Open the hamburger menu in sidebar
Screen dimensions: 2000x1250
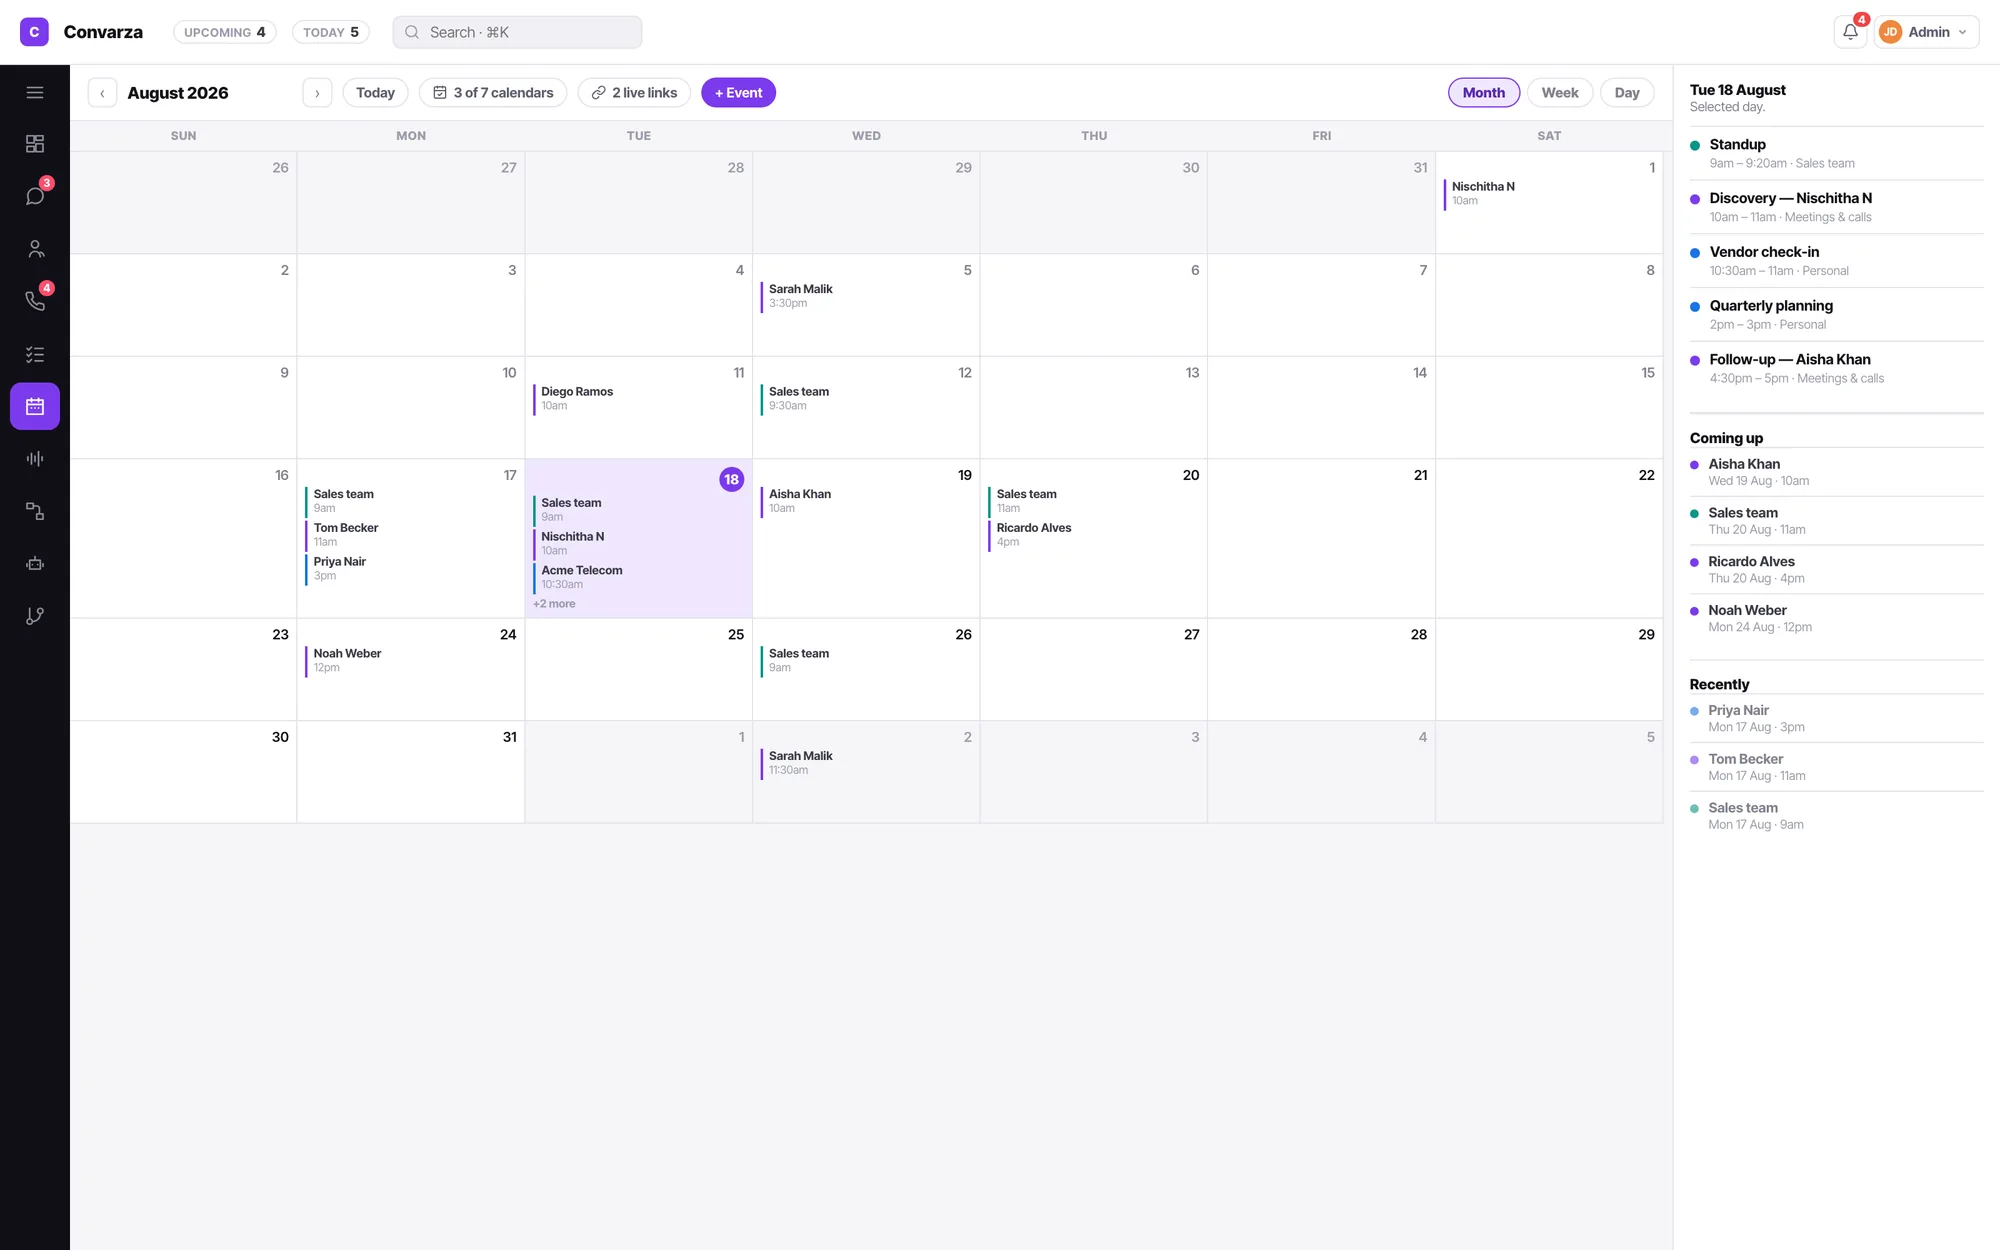click(x=35, y=92)
